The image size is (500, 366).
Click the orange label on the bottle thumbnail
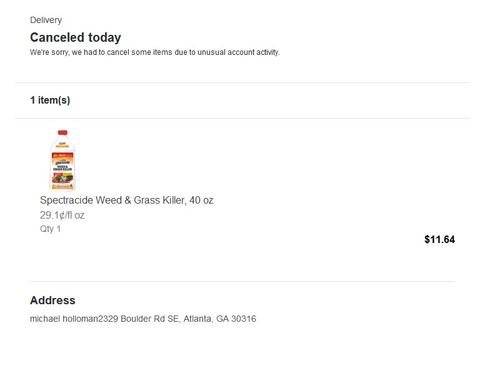coord(62,170)
